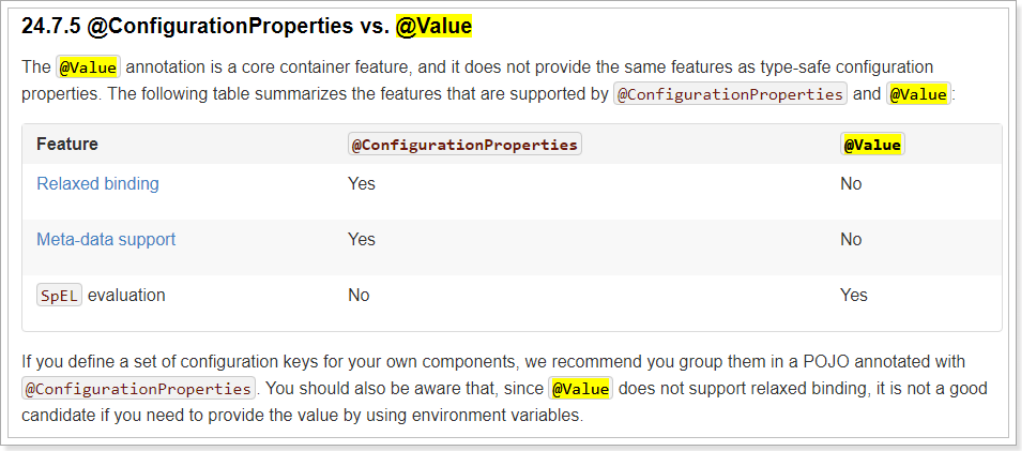Click the SpEL code label
1022x451 pixels.
click(59, 295)
